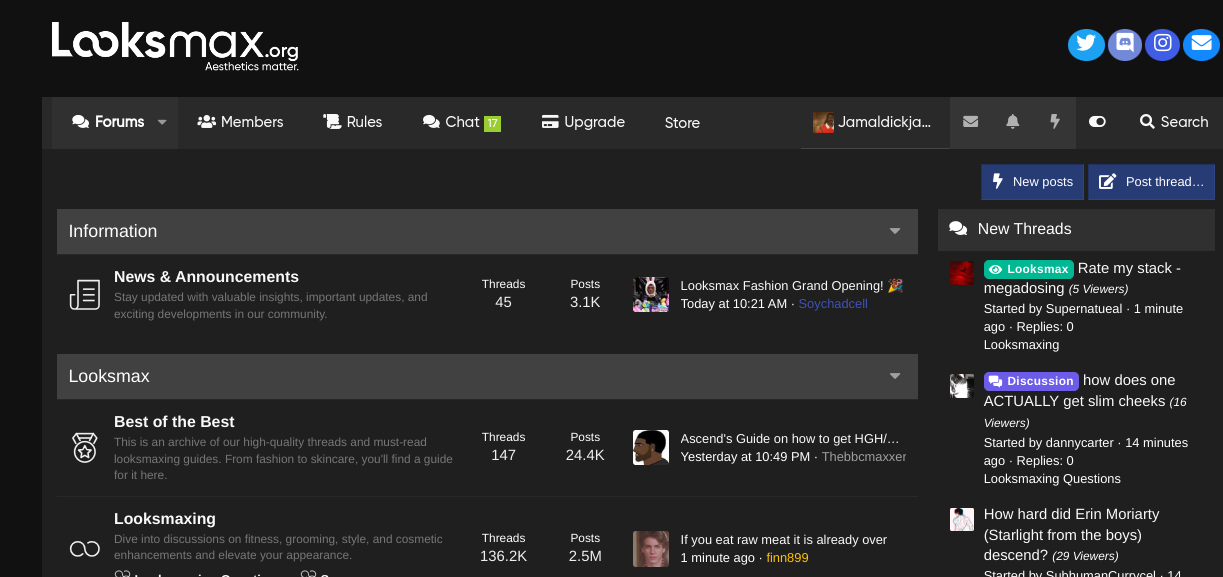1223x577 pixels.
Task: View Thebbcmaxxer's profile link
Action: (x=864, y=457)
